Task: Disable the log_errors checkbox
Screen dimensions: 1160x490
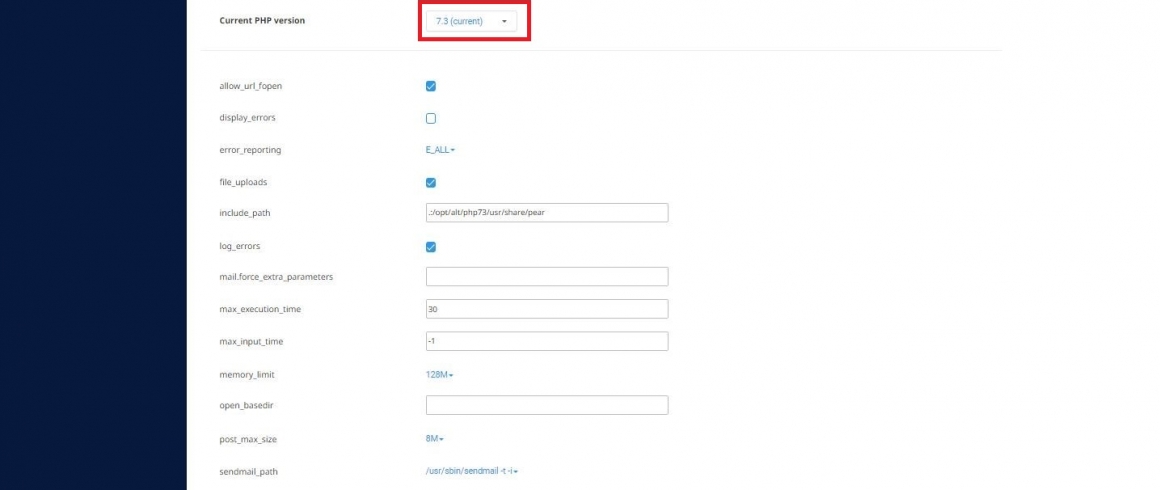Action: click(431, 247)
